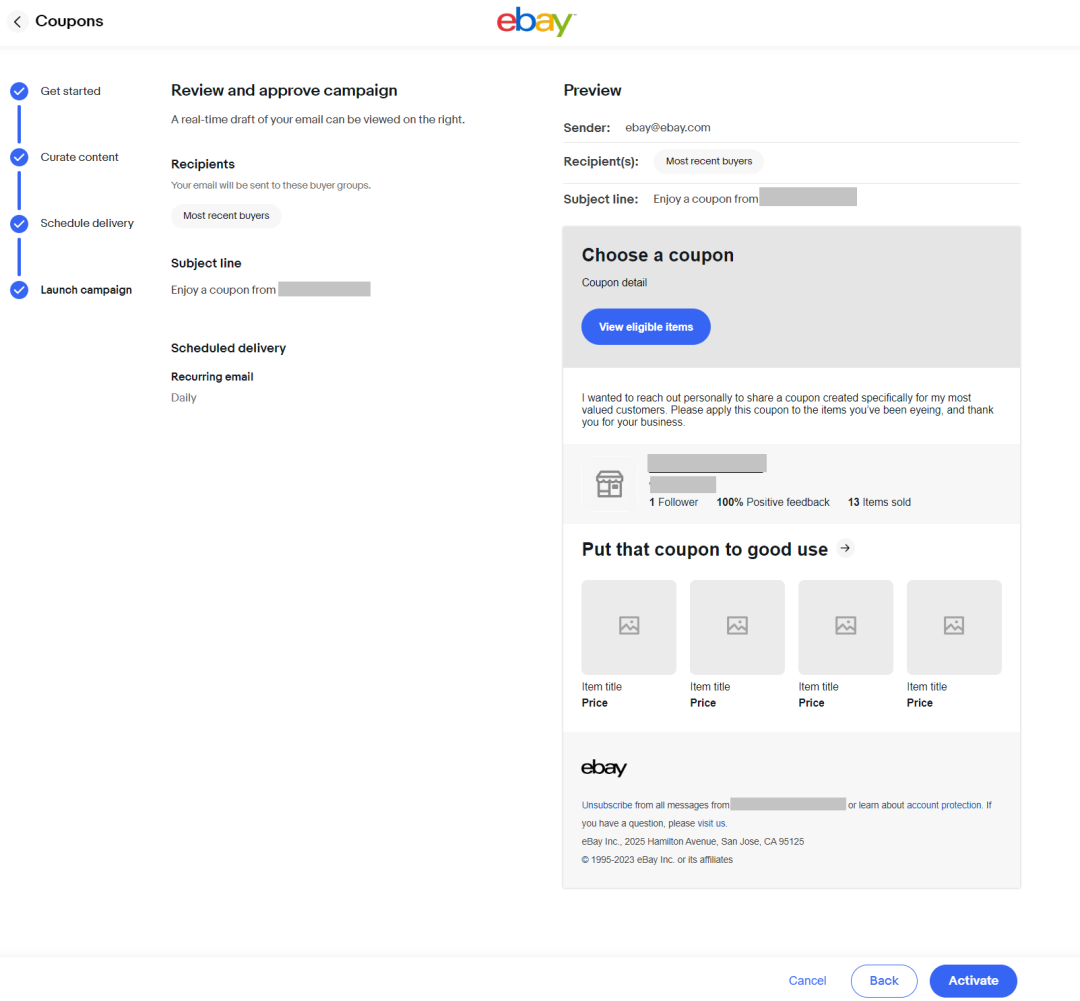Click the storefront icon in the email preview

click(x=609, y=482)
